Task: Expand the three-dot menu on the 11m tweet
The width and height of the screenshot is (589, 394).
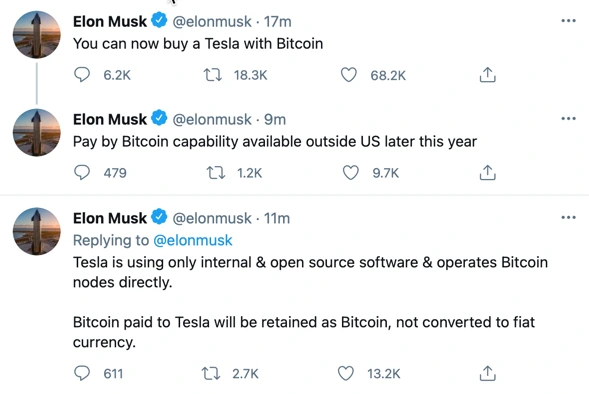Action: pos(568,217)
